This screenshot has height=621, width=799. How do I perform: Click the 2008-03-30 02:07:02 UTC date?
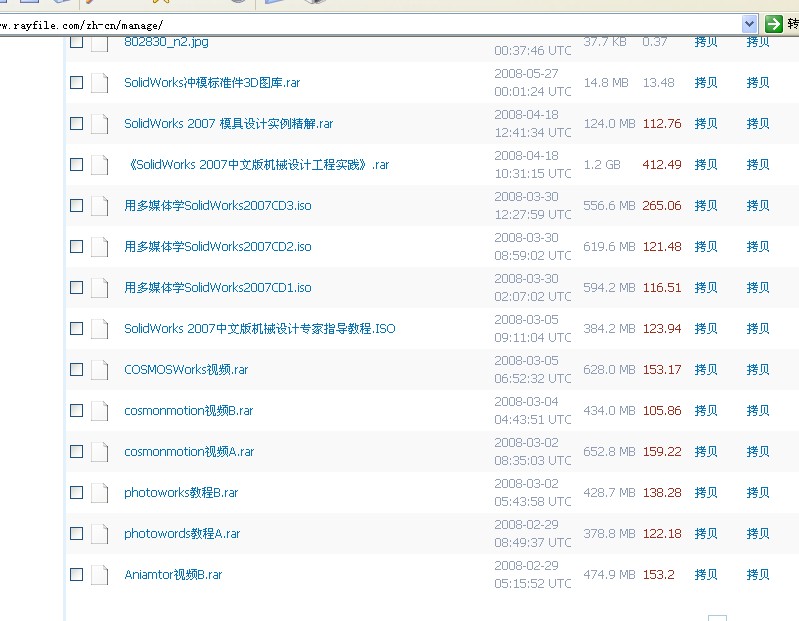[x=532, y=288]
